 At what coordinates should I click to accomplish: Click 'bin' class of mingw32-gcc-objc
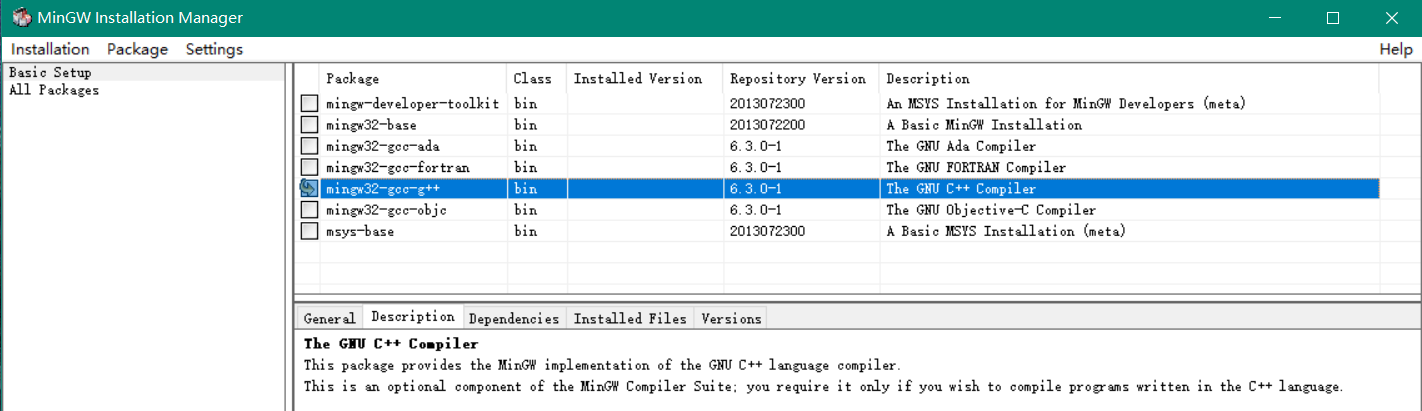tap(525, 210)
